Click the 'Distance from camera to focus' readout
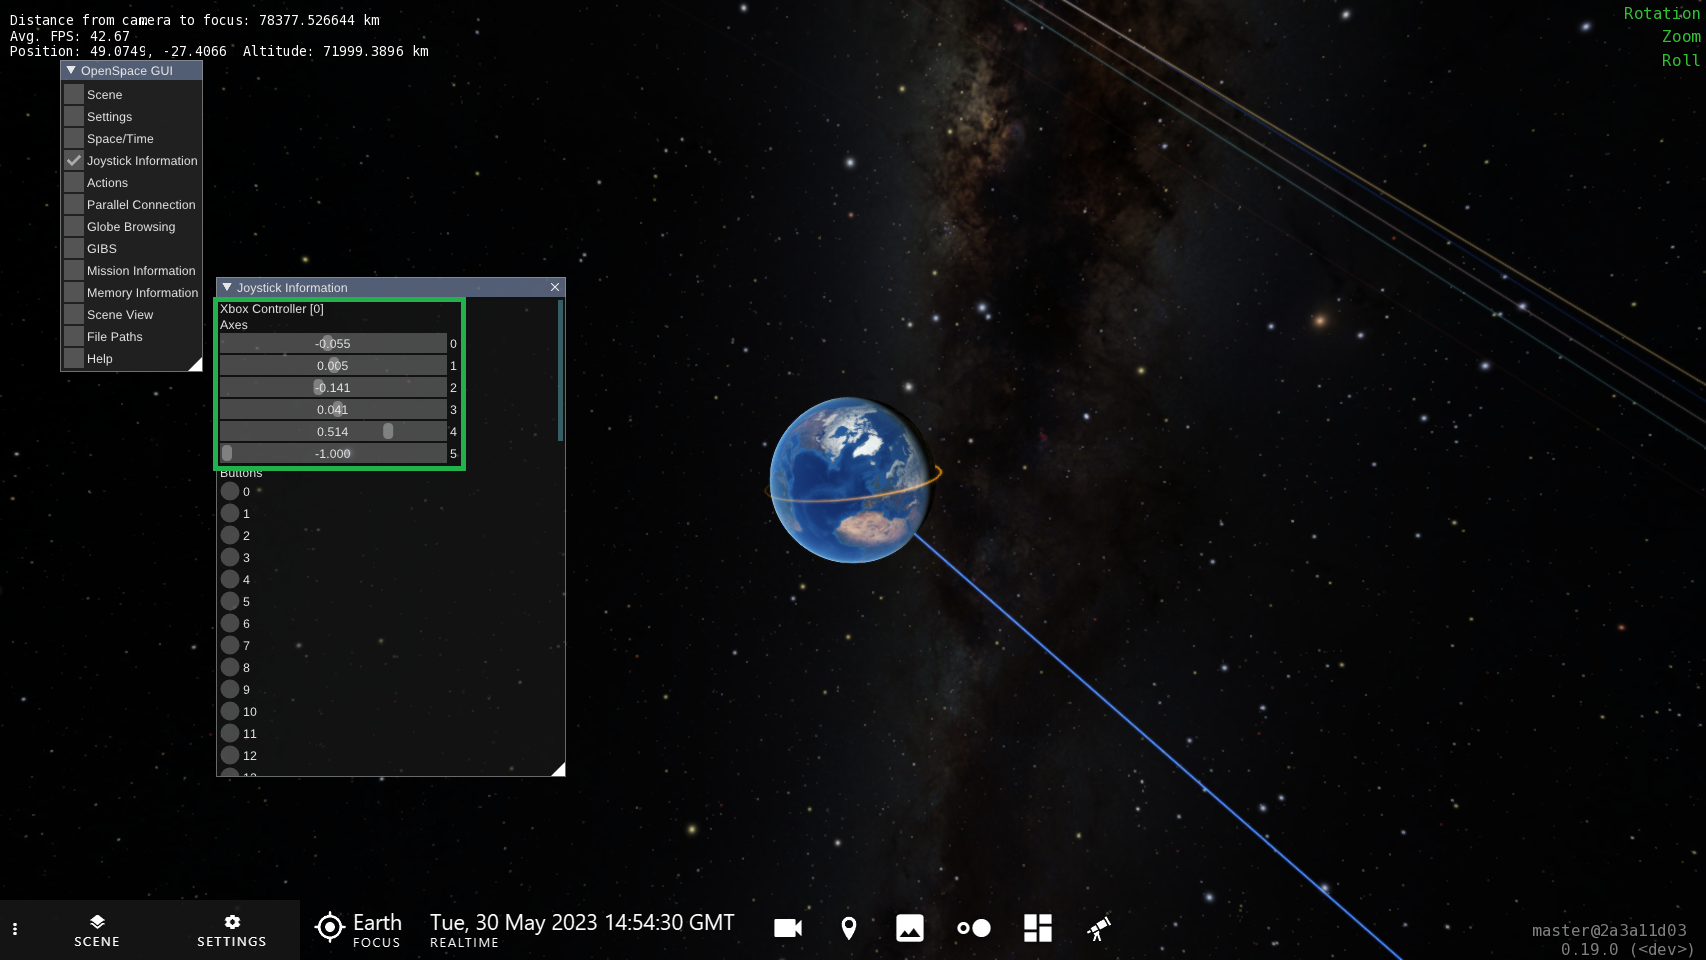Image resolution: width=1706 pixels, height=960 pixels. (x=195, y=20)
